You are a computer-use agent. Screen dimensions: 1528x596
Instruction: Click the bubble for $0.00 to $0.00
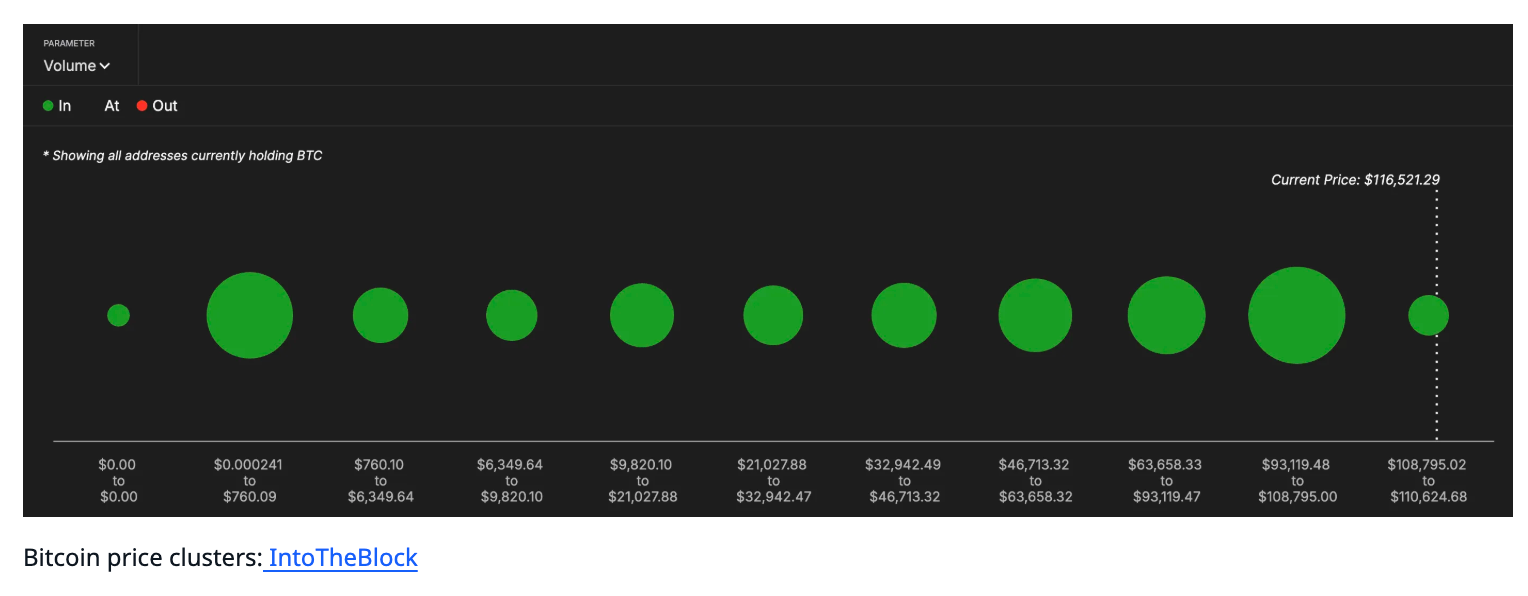(x=118, y=315)
